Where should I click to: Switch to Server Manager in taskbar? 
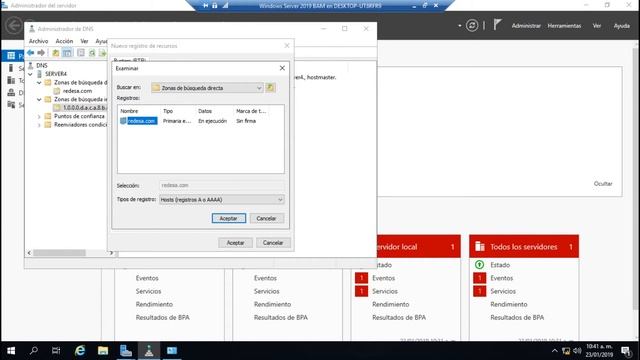coord(126,351)
